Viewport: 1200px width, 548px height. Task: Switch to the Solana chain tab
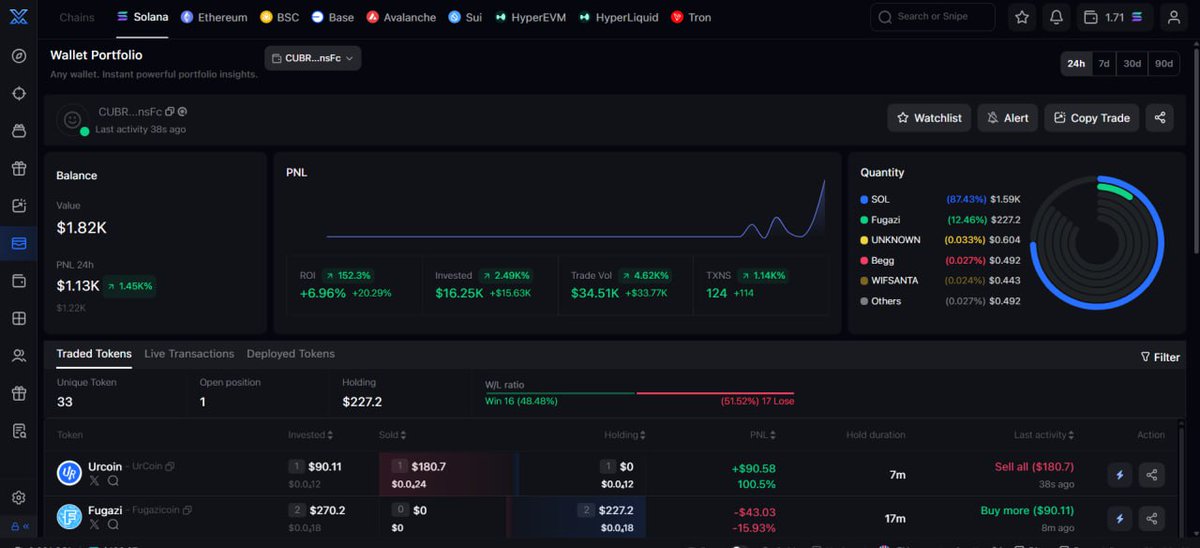coord(142,17)
